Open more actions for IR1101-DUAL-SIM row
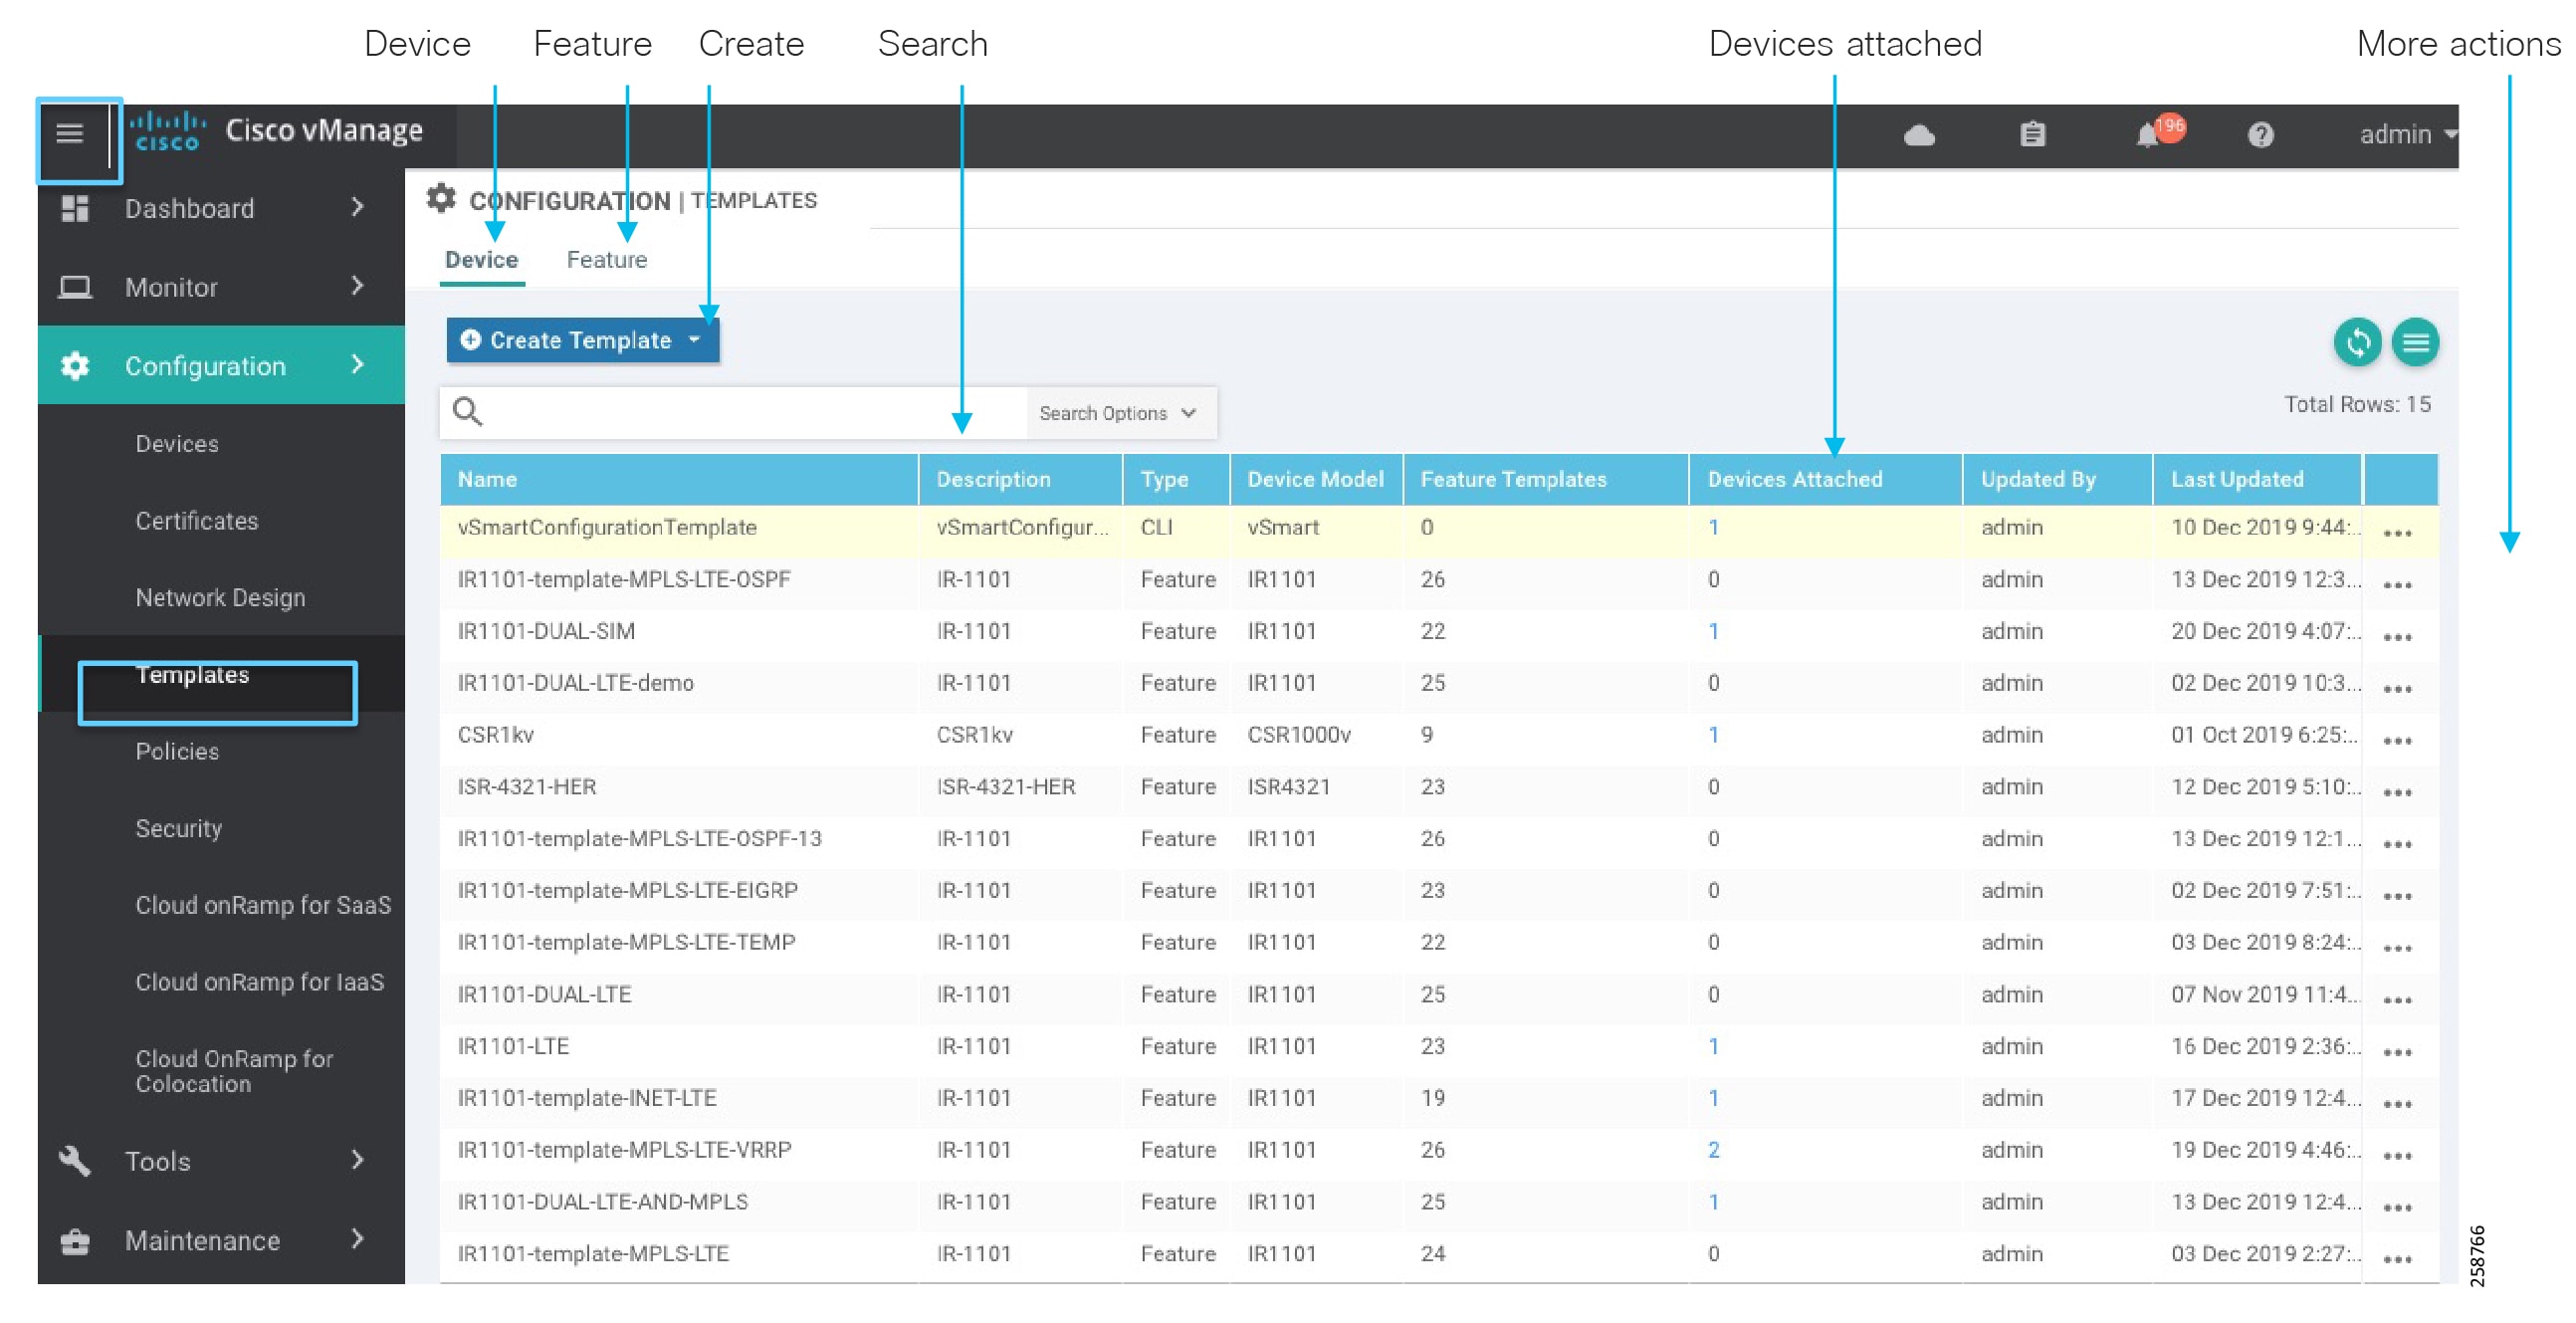The image size is (2576, 1323). click(x=2397, y=637)
